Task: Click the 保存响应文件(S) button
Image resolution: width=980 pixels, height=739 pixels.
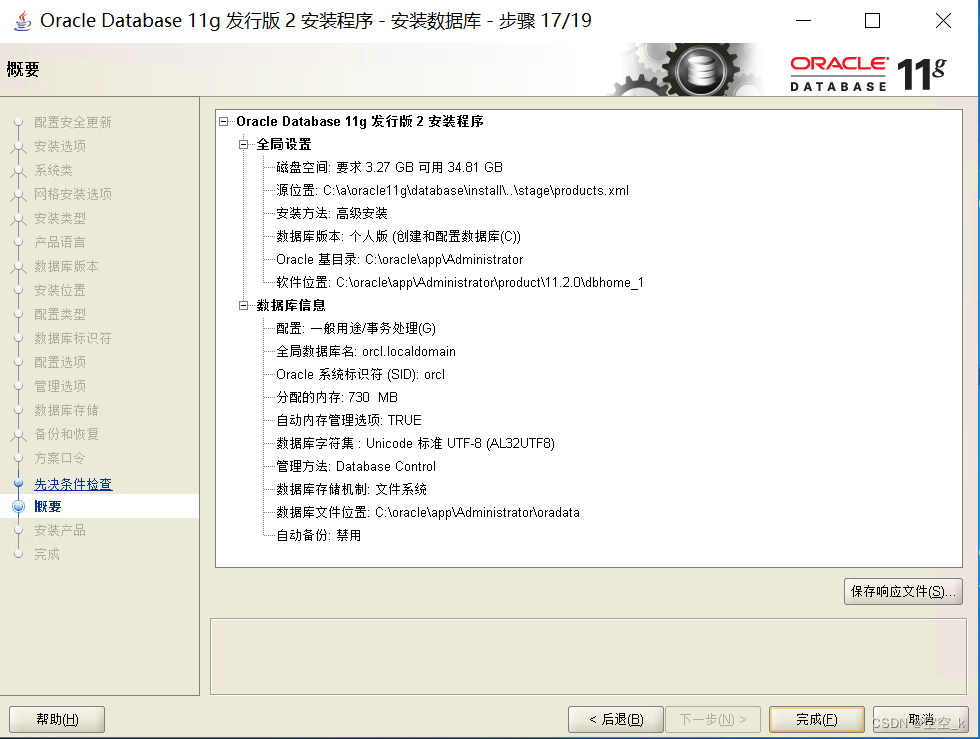Action: pos(902,591)
